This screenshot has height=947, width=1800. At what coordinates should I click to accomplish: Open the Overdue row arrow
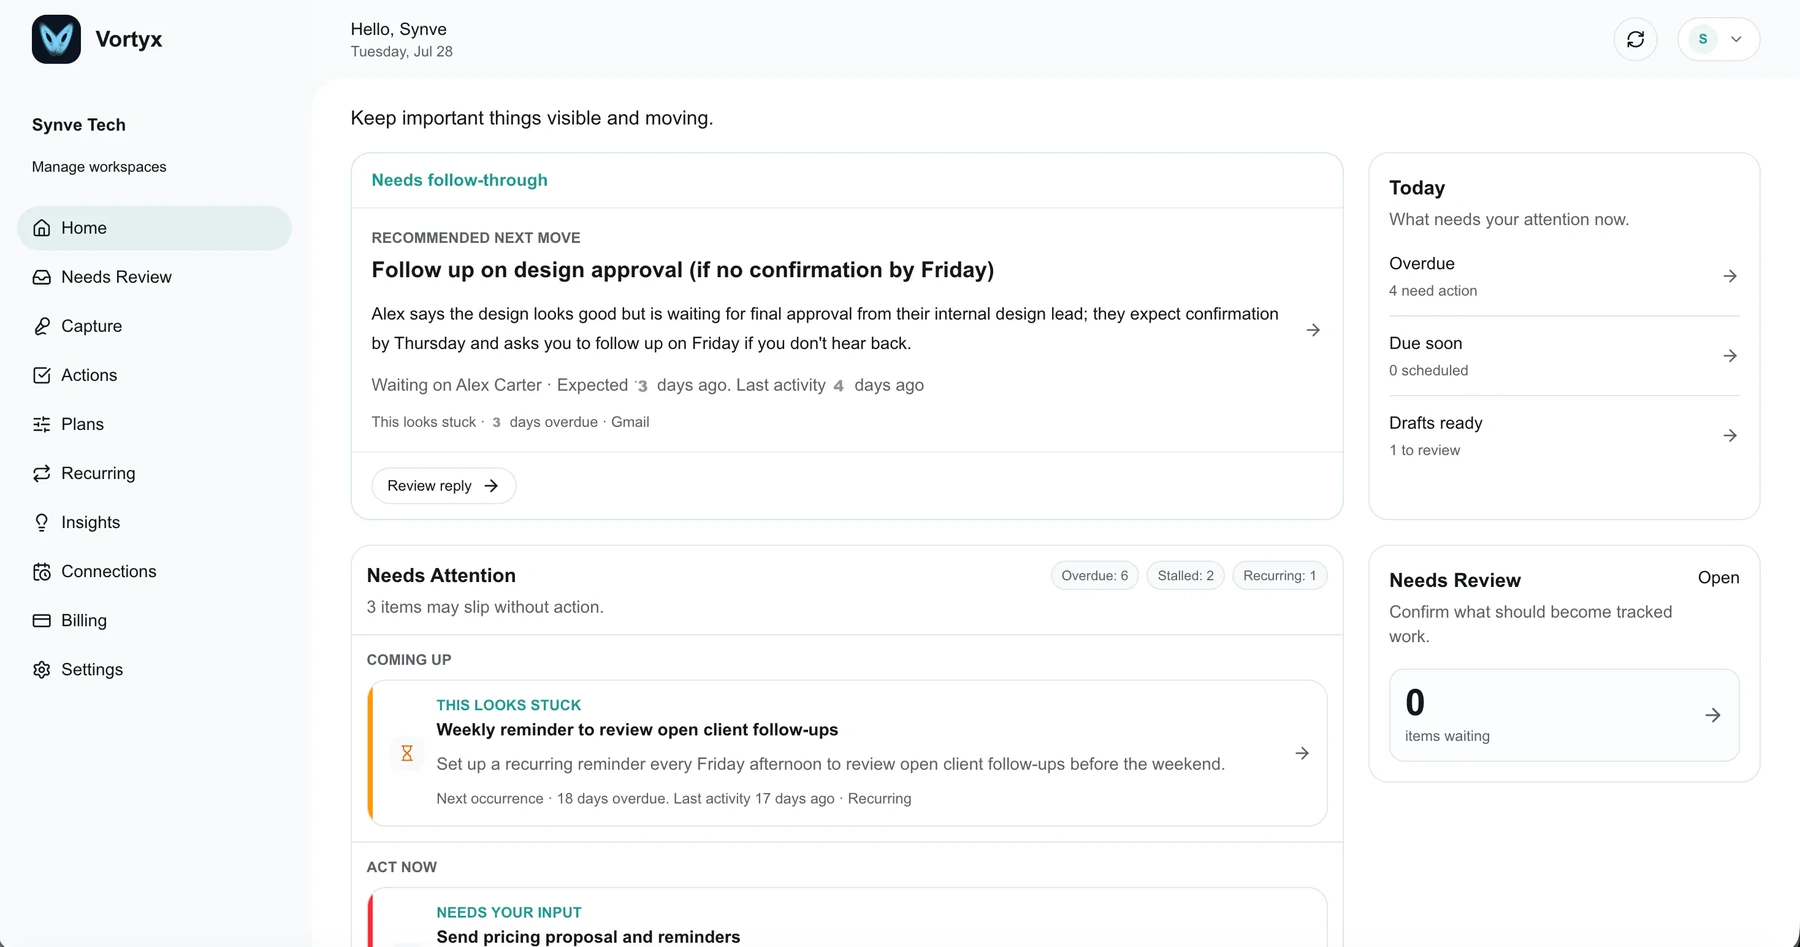(1730, 276)
